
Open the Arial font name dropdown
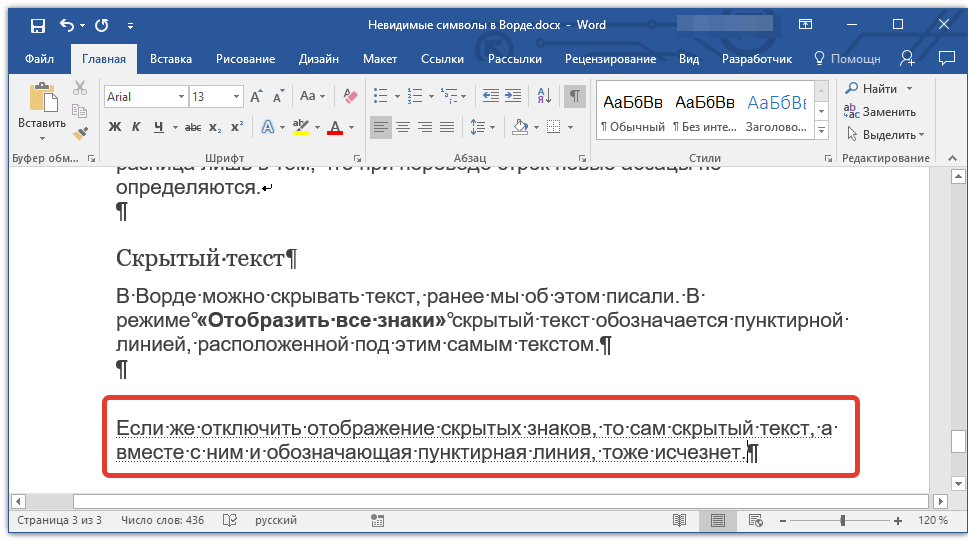pos(181,97)
